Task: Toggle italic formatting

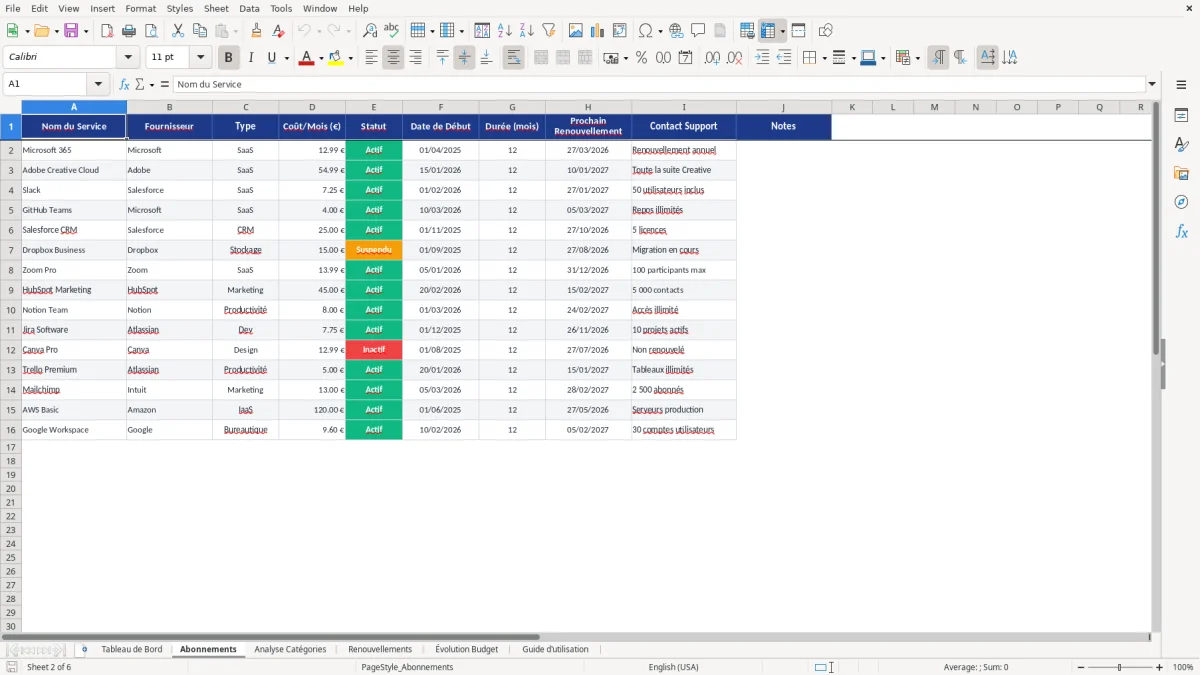Action: click(x=251, y=57)
